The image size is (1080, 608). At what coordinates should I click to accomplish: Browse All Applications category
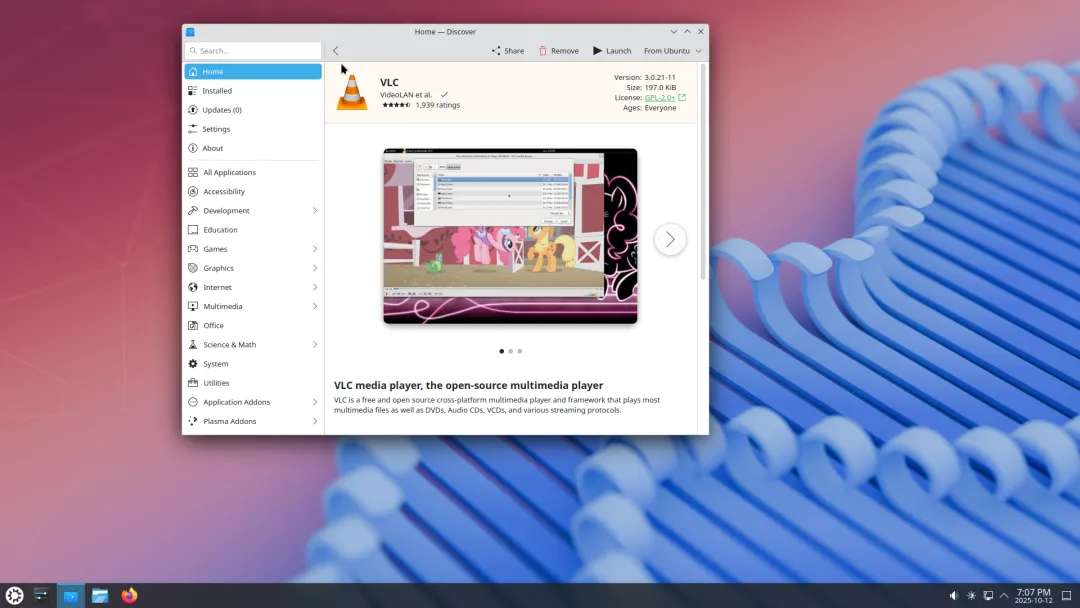click(253, 172)
